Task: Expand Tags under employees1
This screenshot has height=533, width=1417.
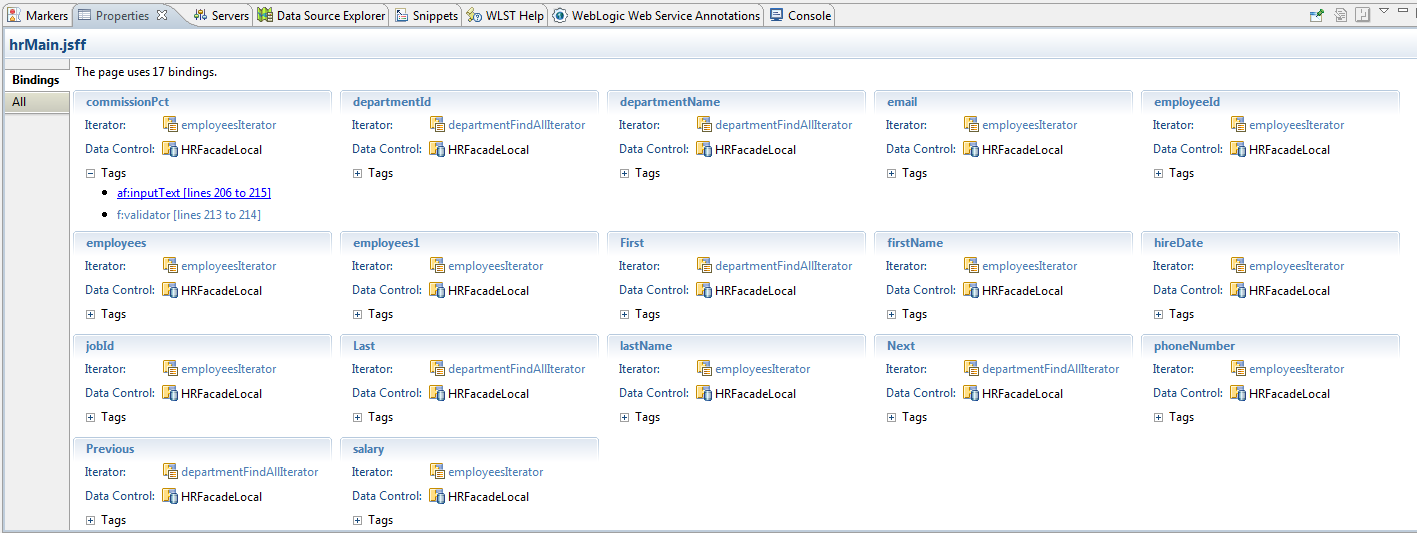Action: click(x=358, y=314)
